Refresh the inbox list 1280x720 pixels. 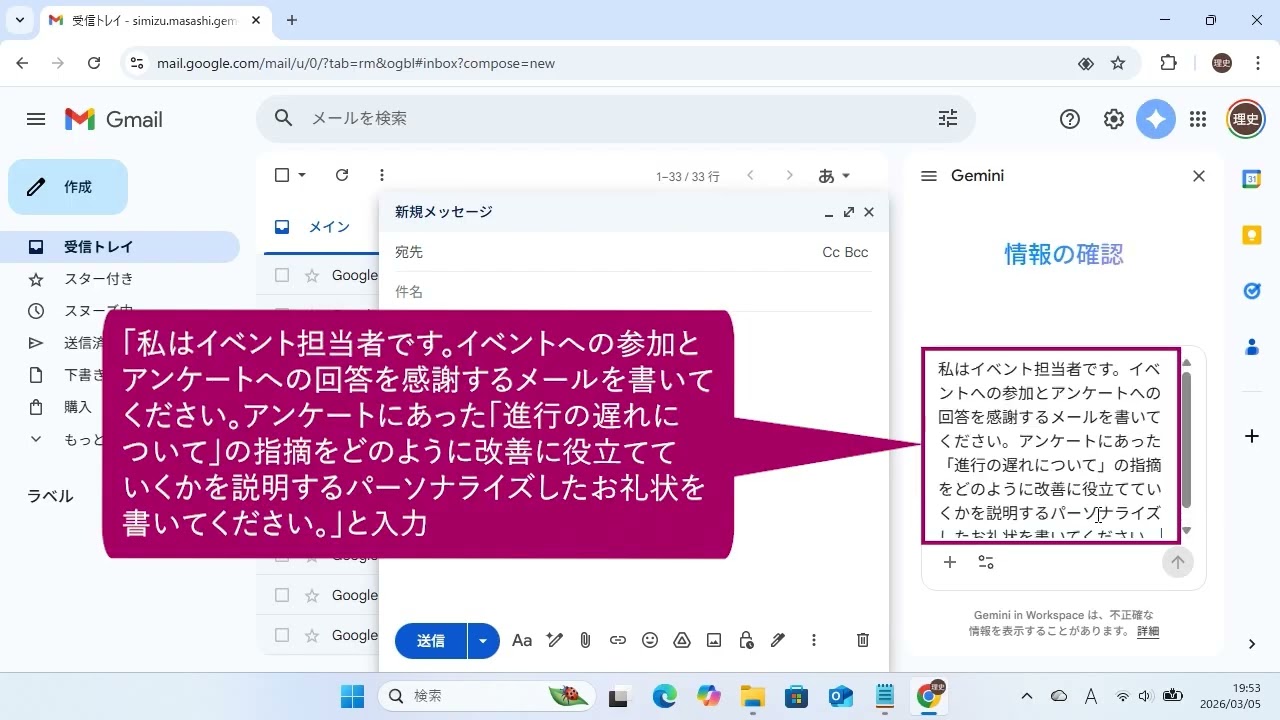tap(342, 175)
